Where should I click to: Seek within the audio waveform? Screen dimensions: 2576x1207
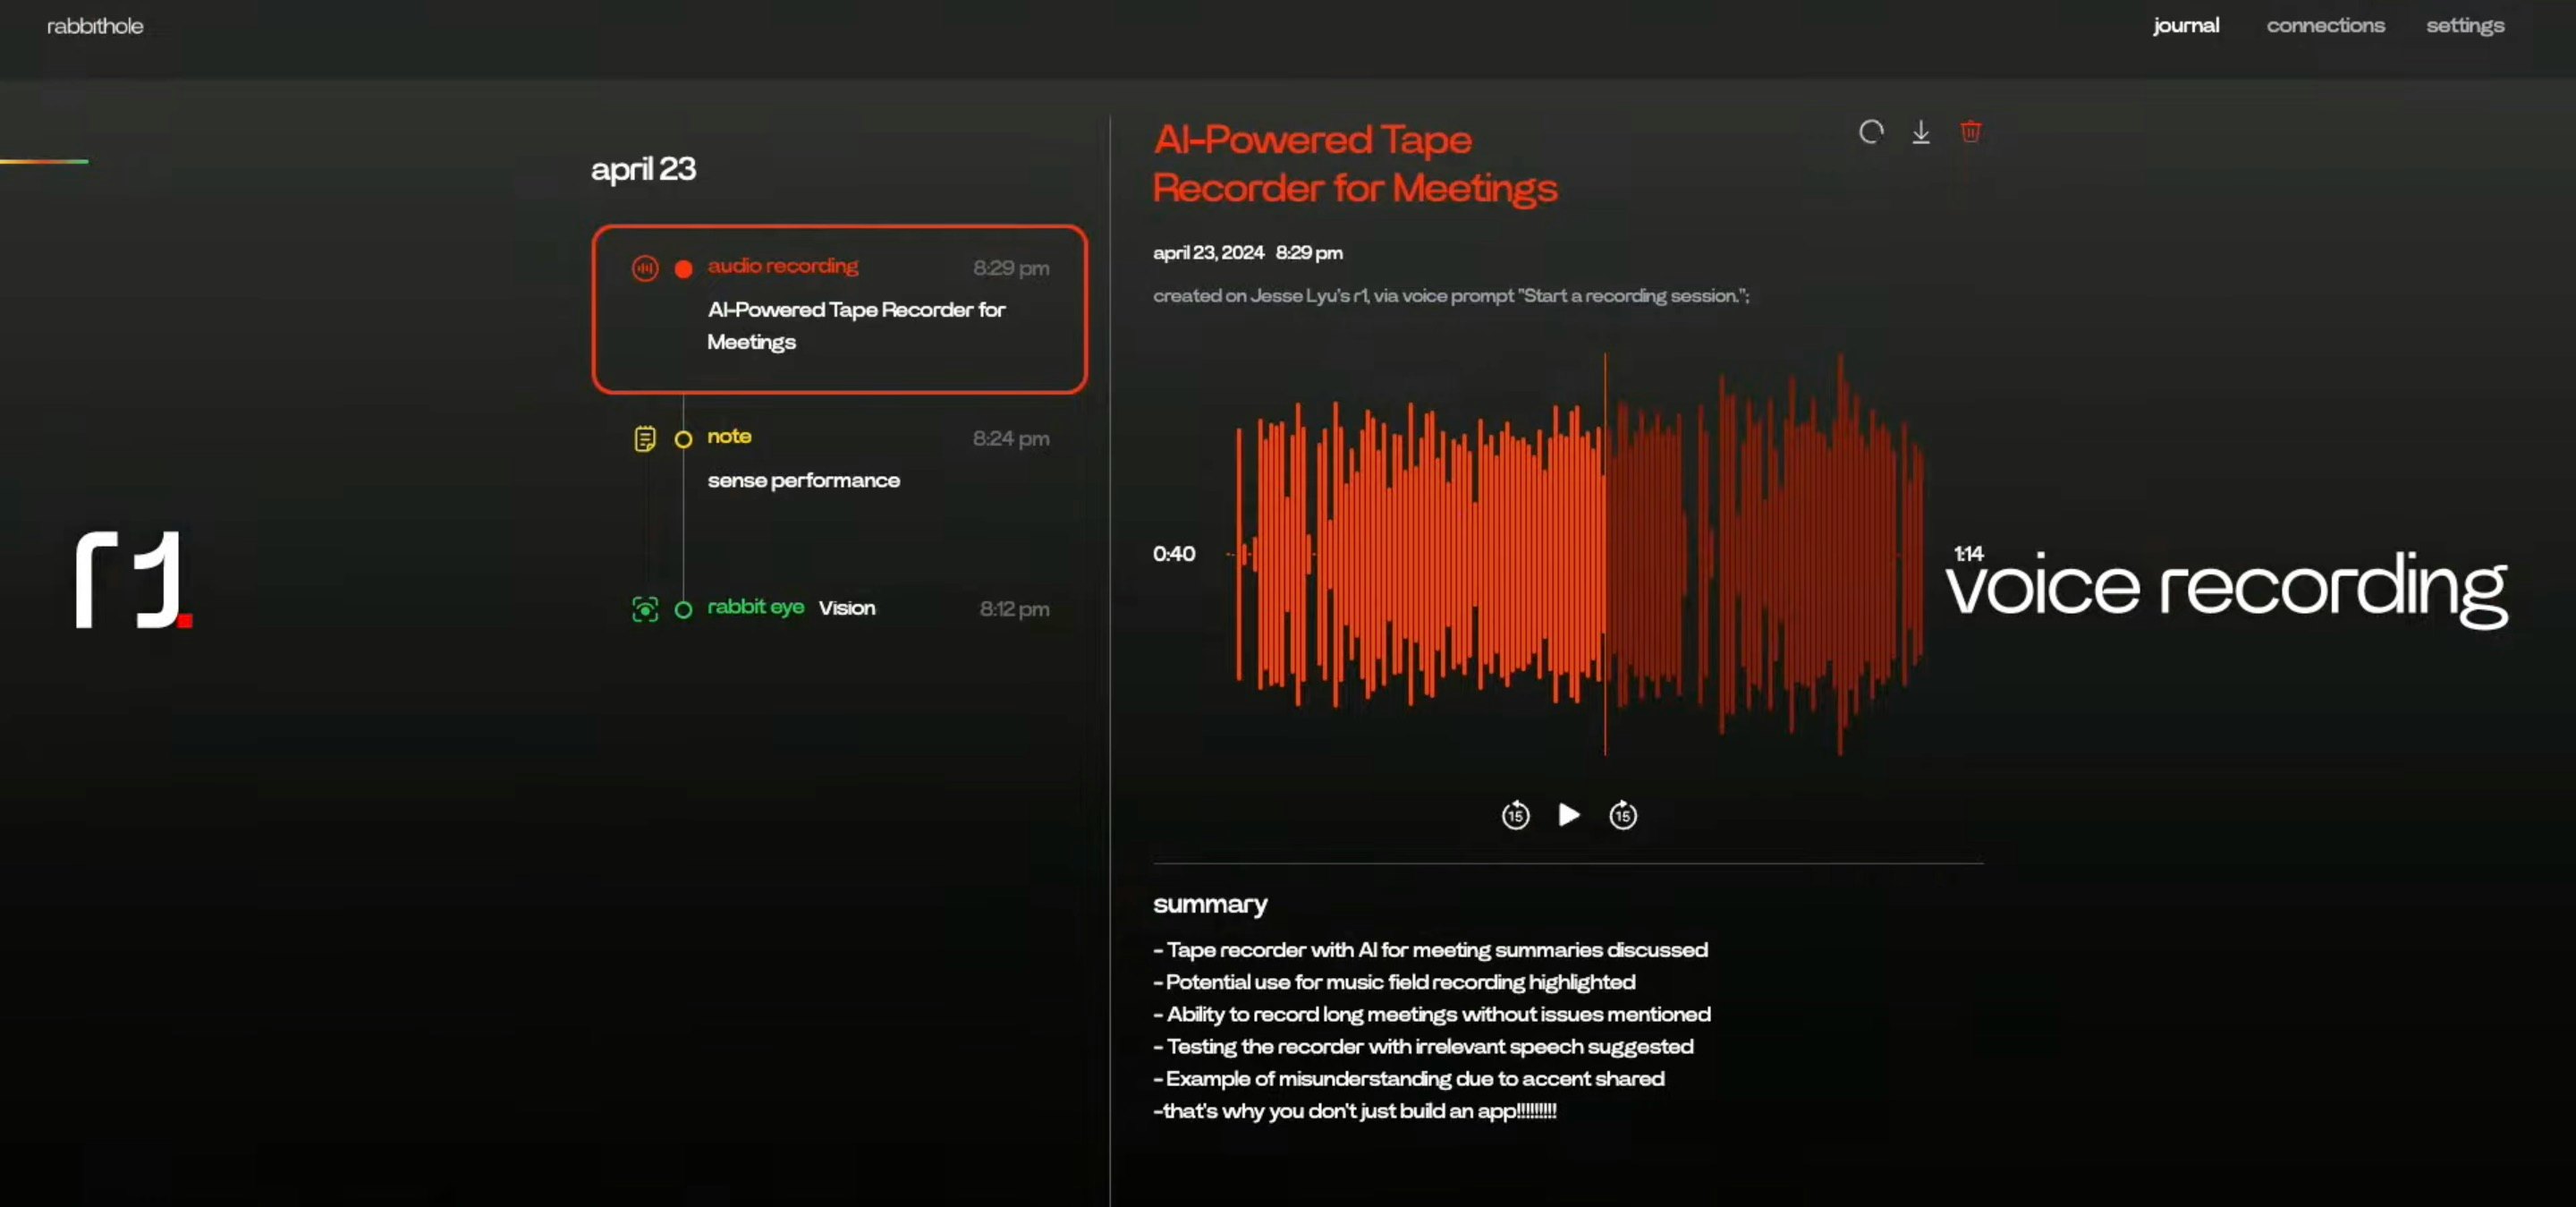point(1575,553)
